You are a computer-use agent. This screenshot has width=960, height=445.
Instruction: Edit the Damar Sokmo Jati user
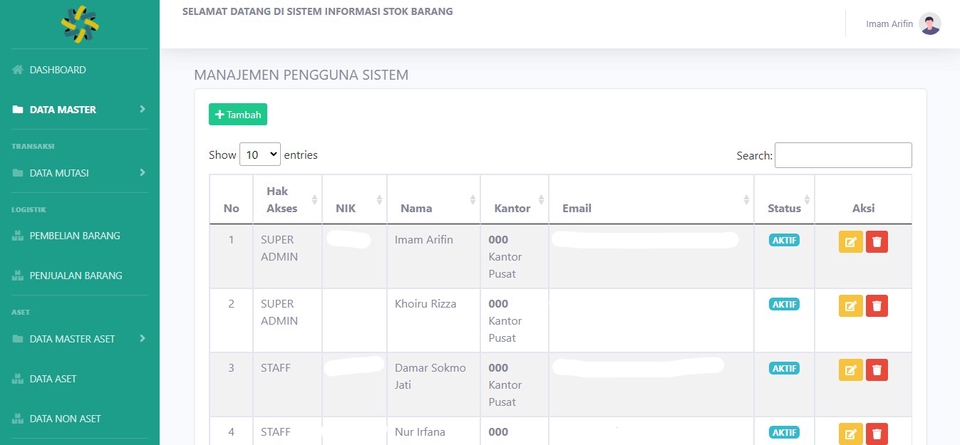(x=850, y=370)
